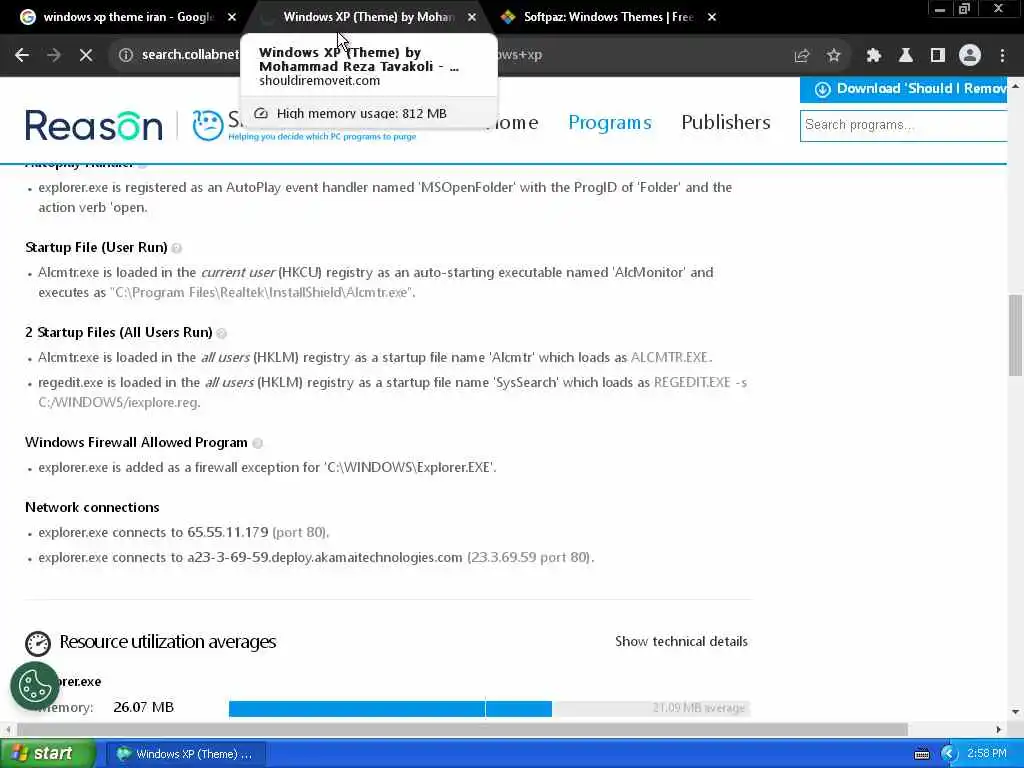Image resolution: width=1024 pixels, height=768 pixels.
Task: Bookmark this page with the star icon
Action: pos(833,56)
